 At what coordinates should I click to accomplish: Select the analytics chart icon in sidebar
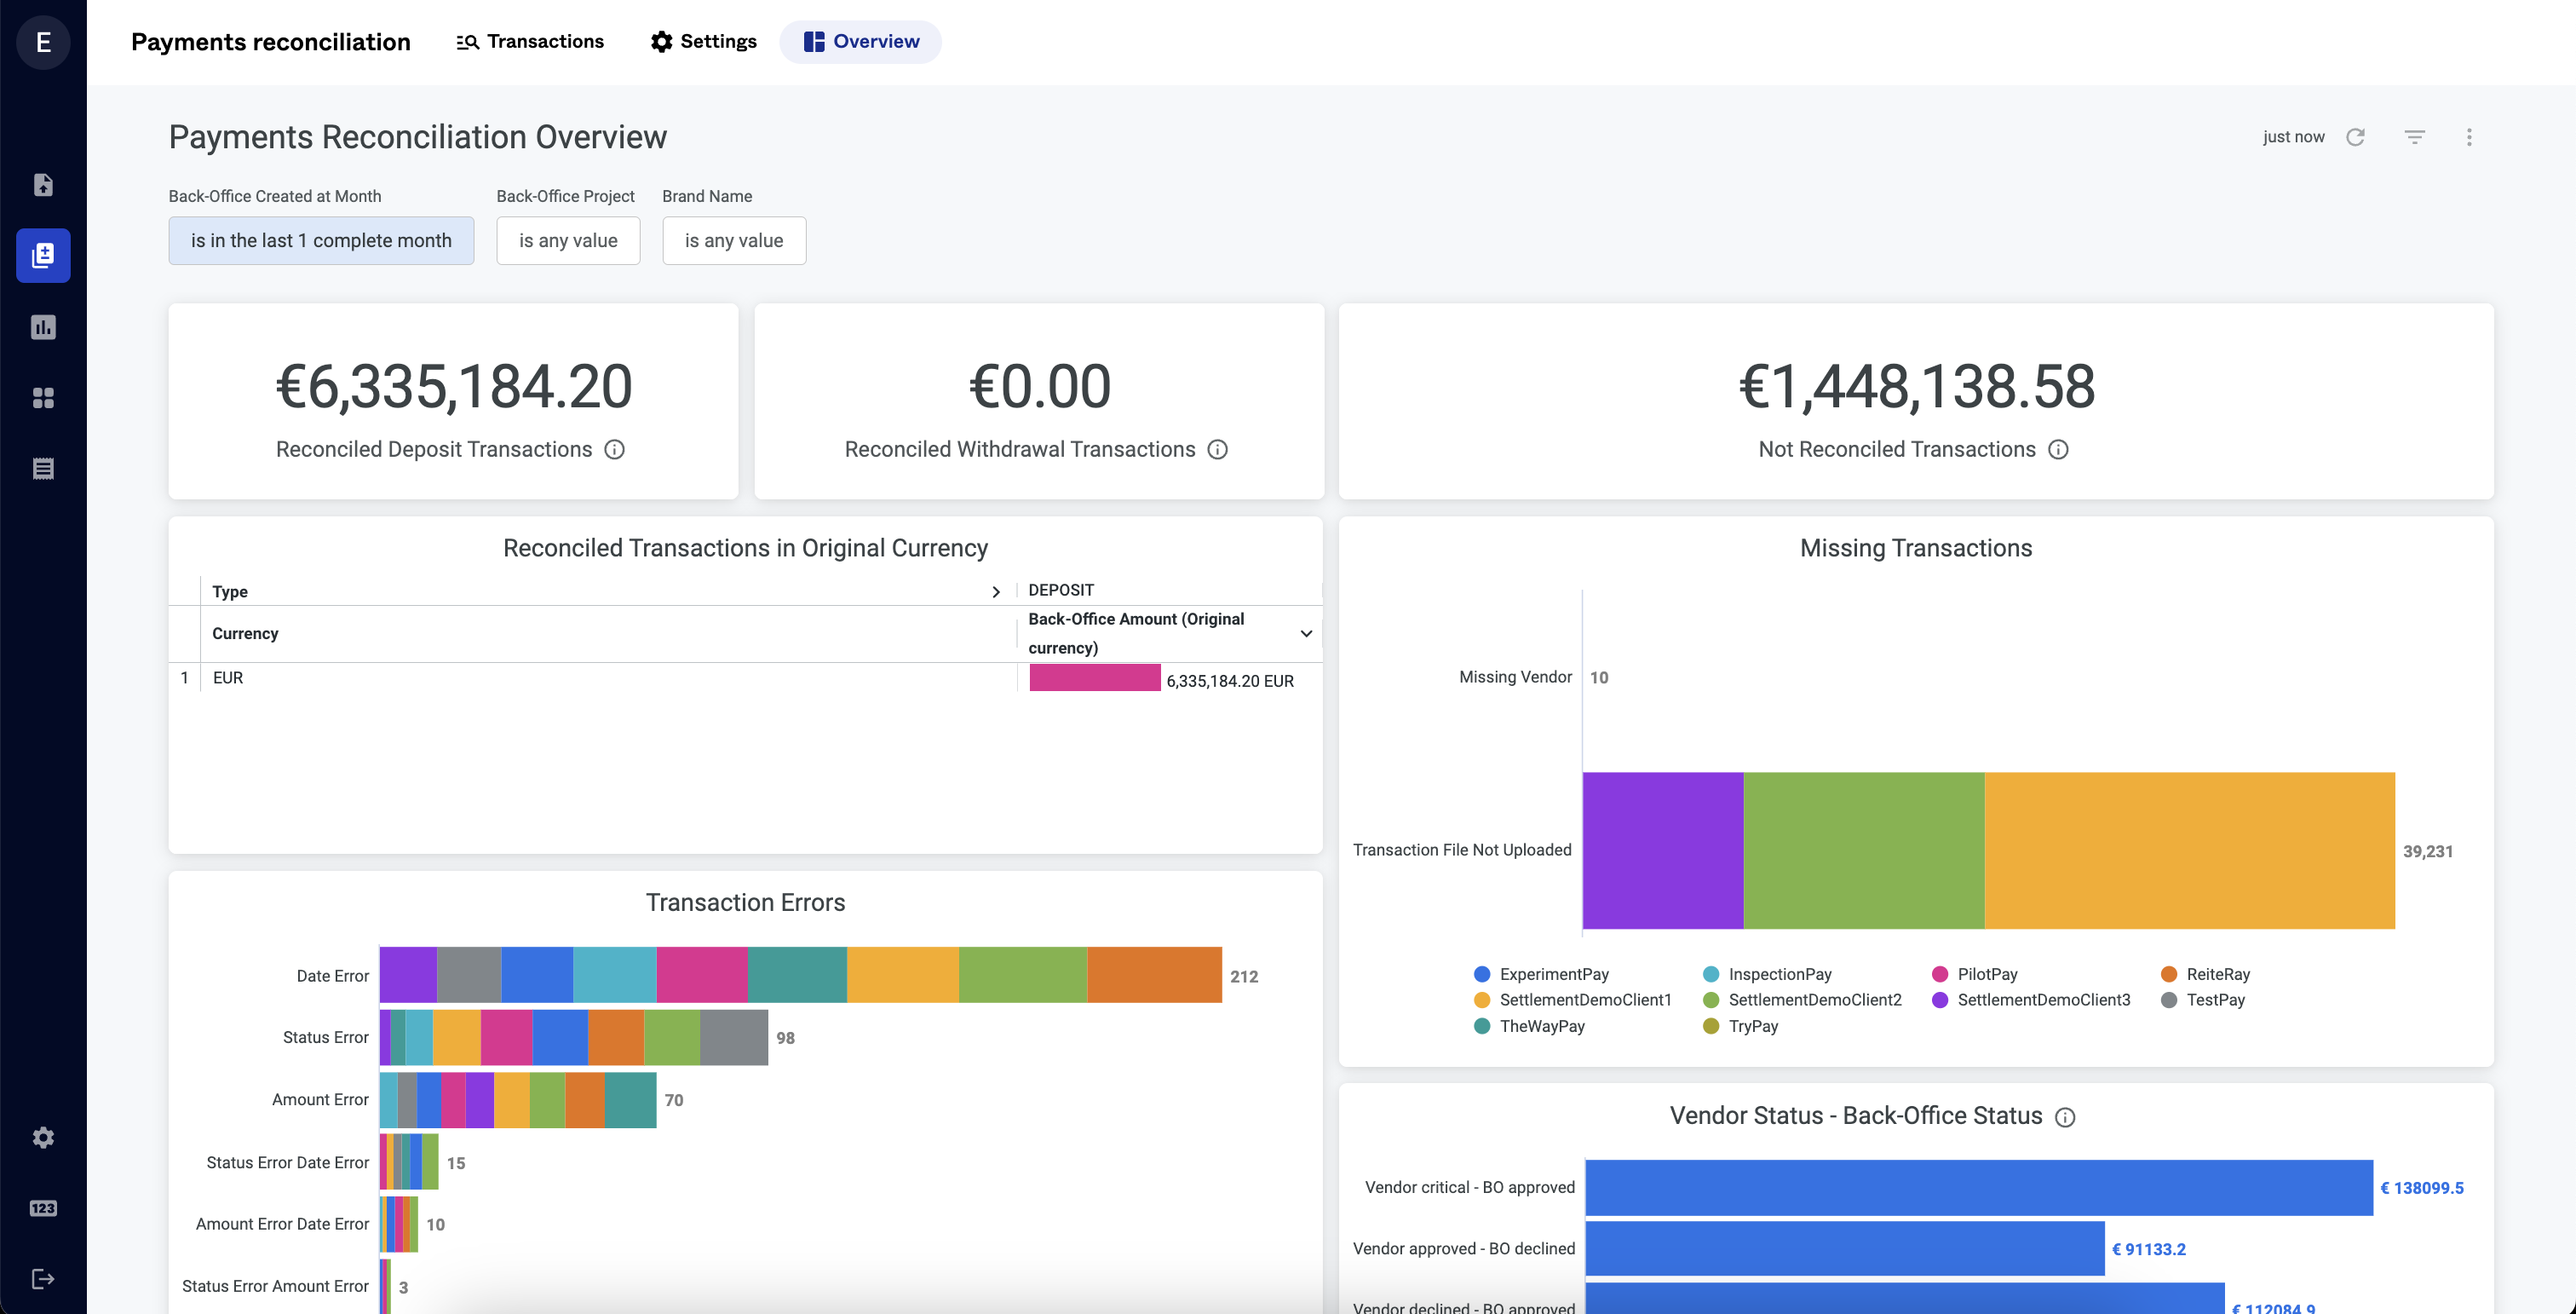[43, 326]
